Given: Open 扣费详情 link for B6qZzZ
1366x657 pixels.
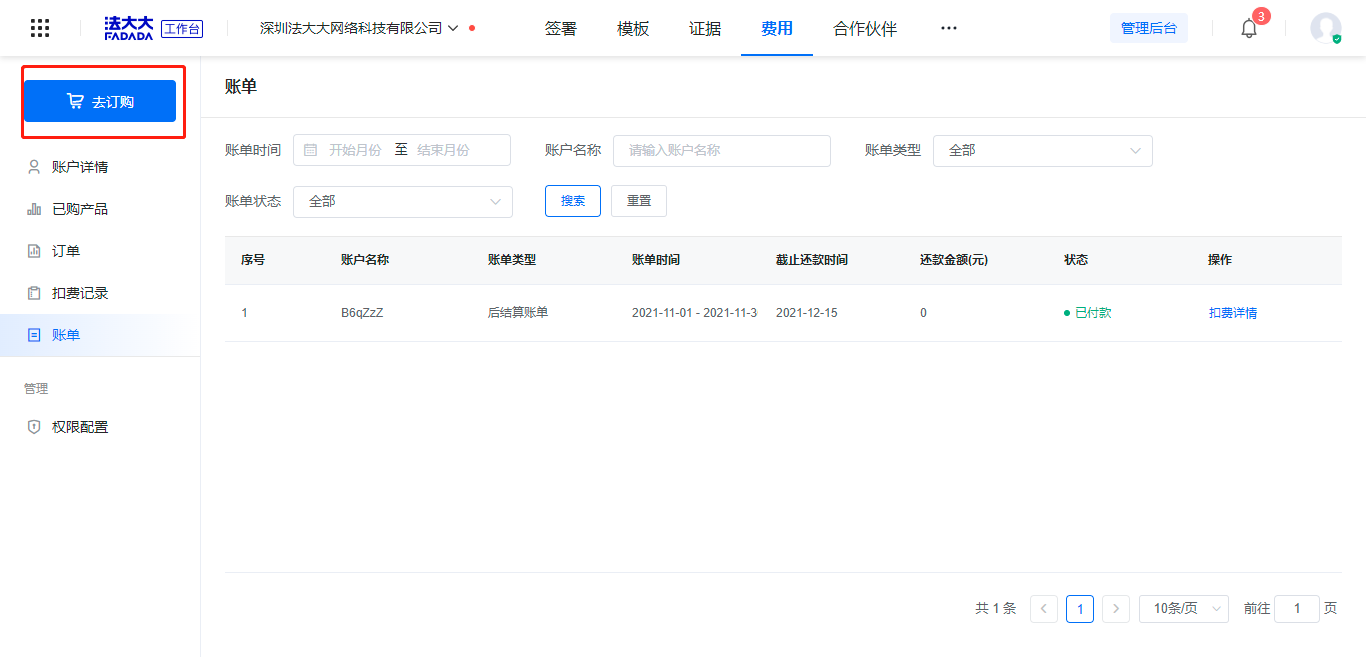Looking at the screenshot, I should pyautogui.click(x=1233, y=313).
